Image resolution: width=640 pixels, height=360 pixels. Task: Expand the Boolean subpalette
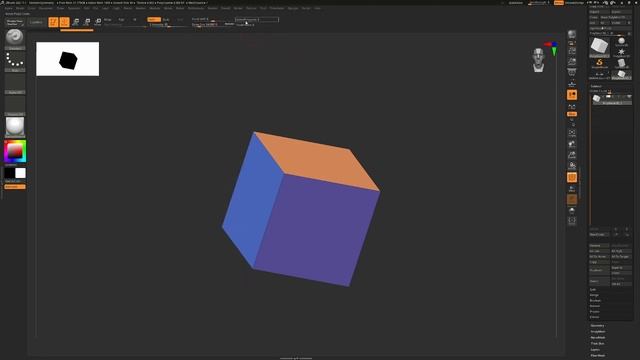pyautogui.click(x=595, y=300)
